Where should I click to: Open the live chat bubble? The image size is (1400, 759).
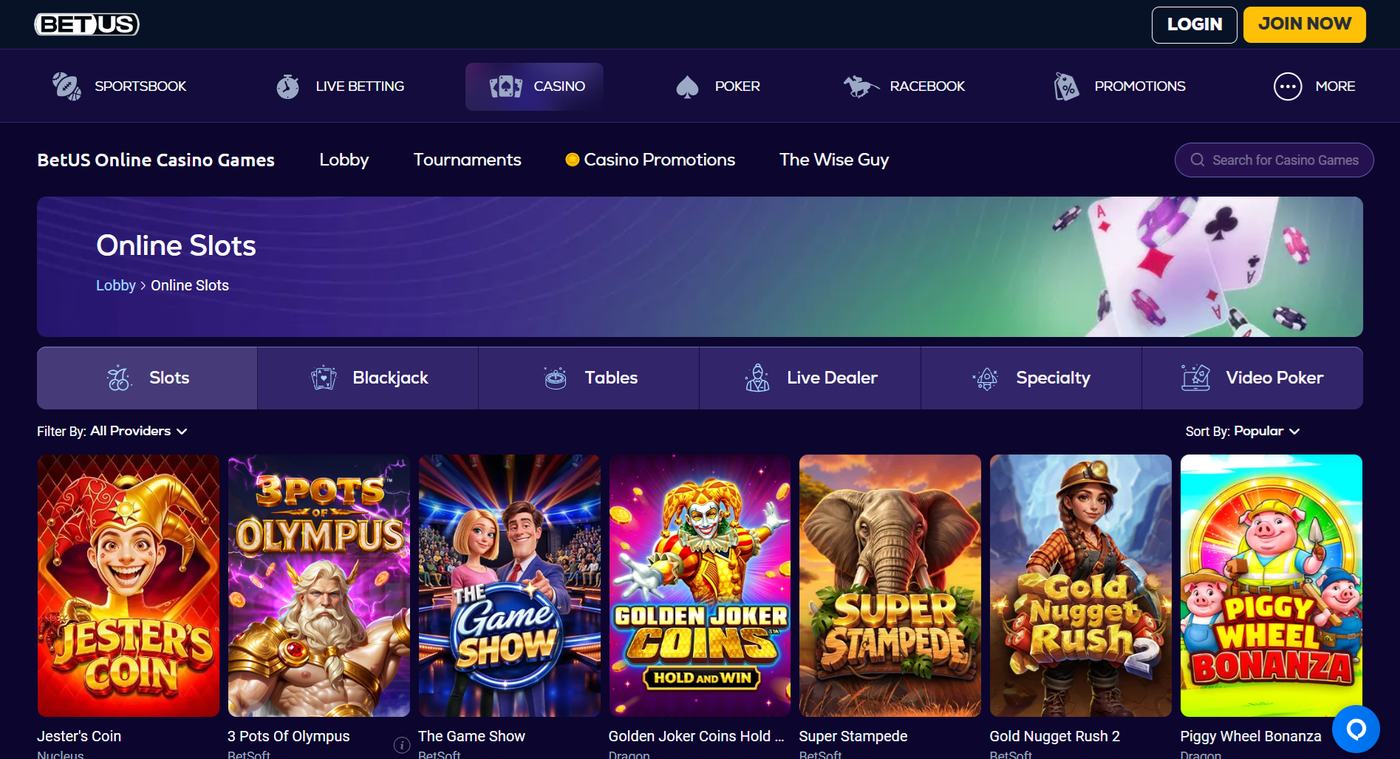pyautogui.click(x=1356, y=729)
